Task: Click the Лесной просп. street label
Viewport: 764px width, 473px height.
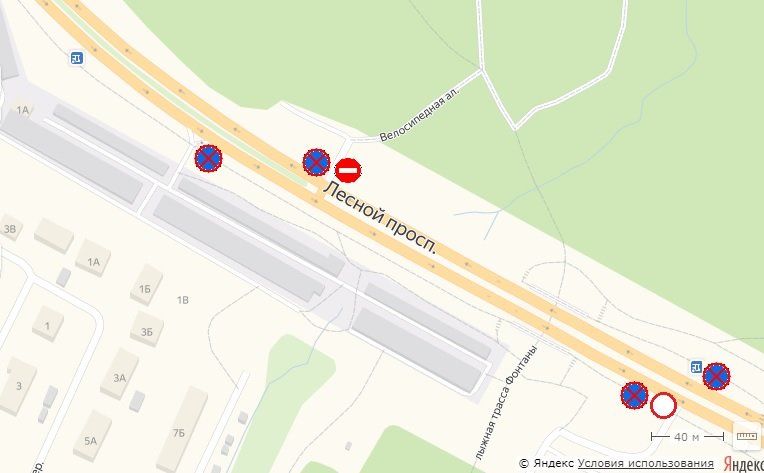Action: [380, 217]
